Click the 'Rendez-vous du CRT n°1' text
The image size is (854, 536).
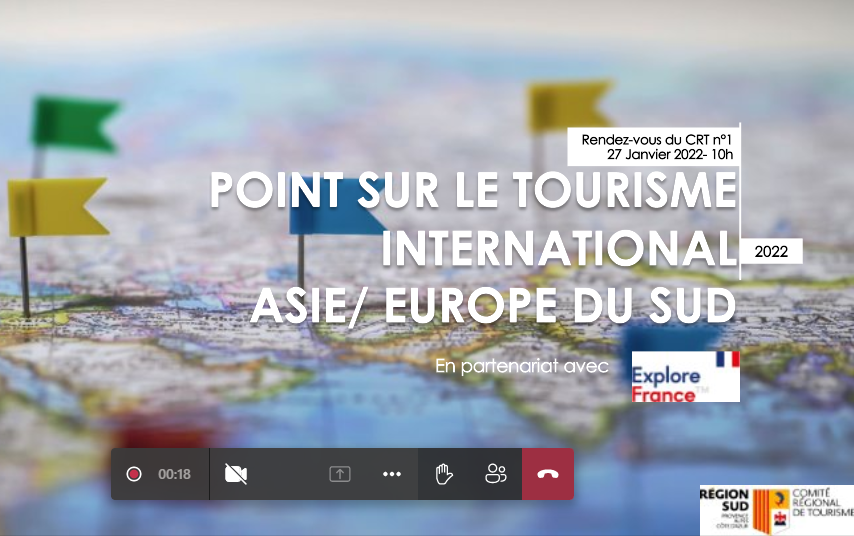pyautogui.click(x=657, y=140)
